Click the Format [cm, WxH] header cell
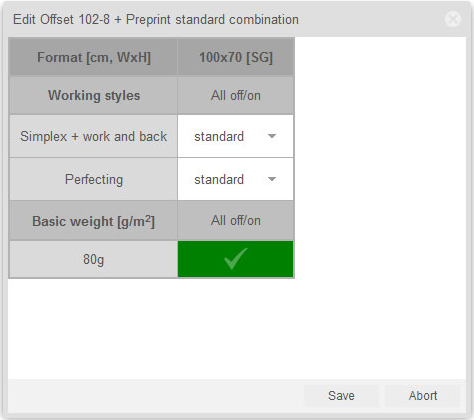 pyautogui.click(x=94, y=57)
